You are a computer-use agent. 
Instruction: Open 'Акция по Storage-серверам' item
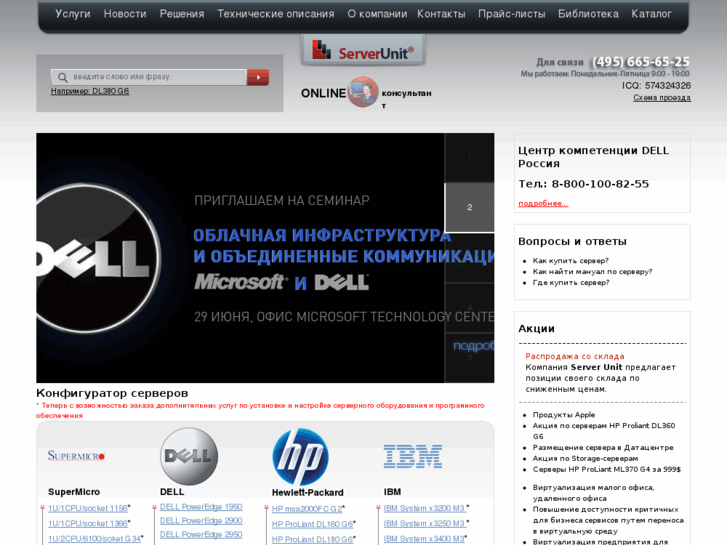[x=585, y=458]
